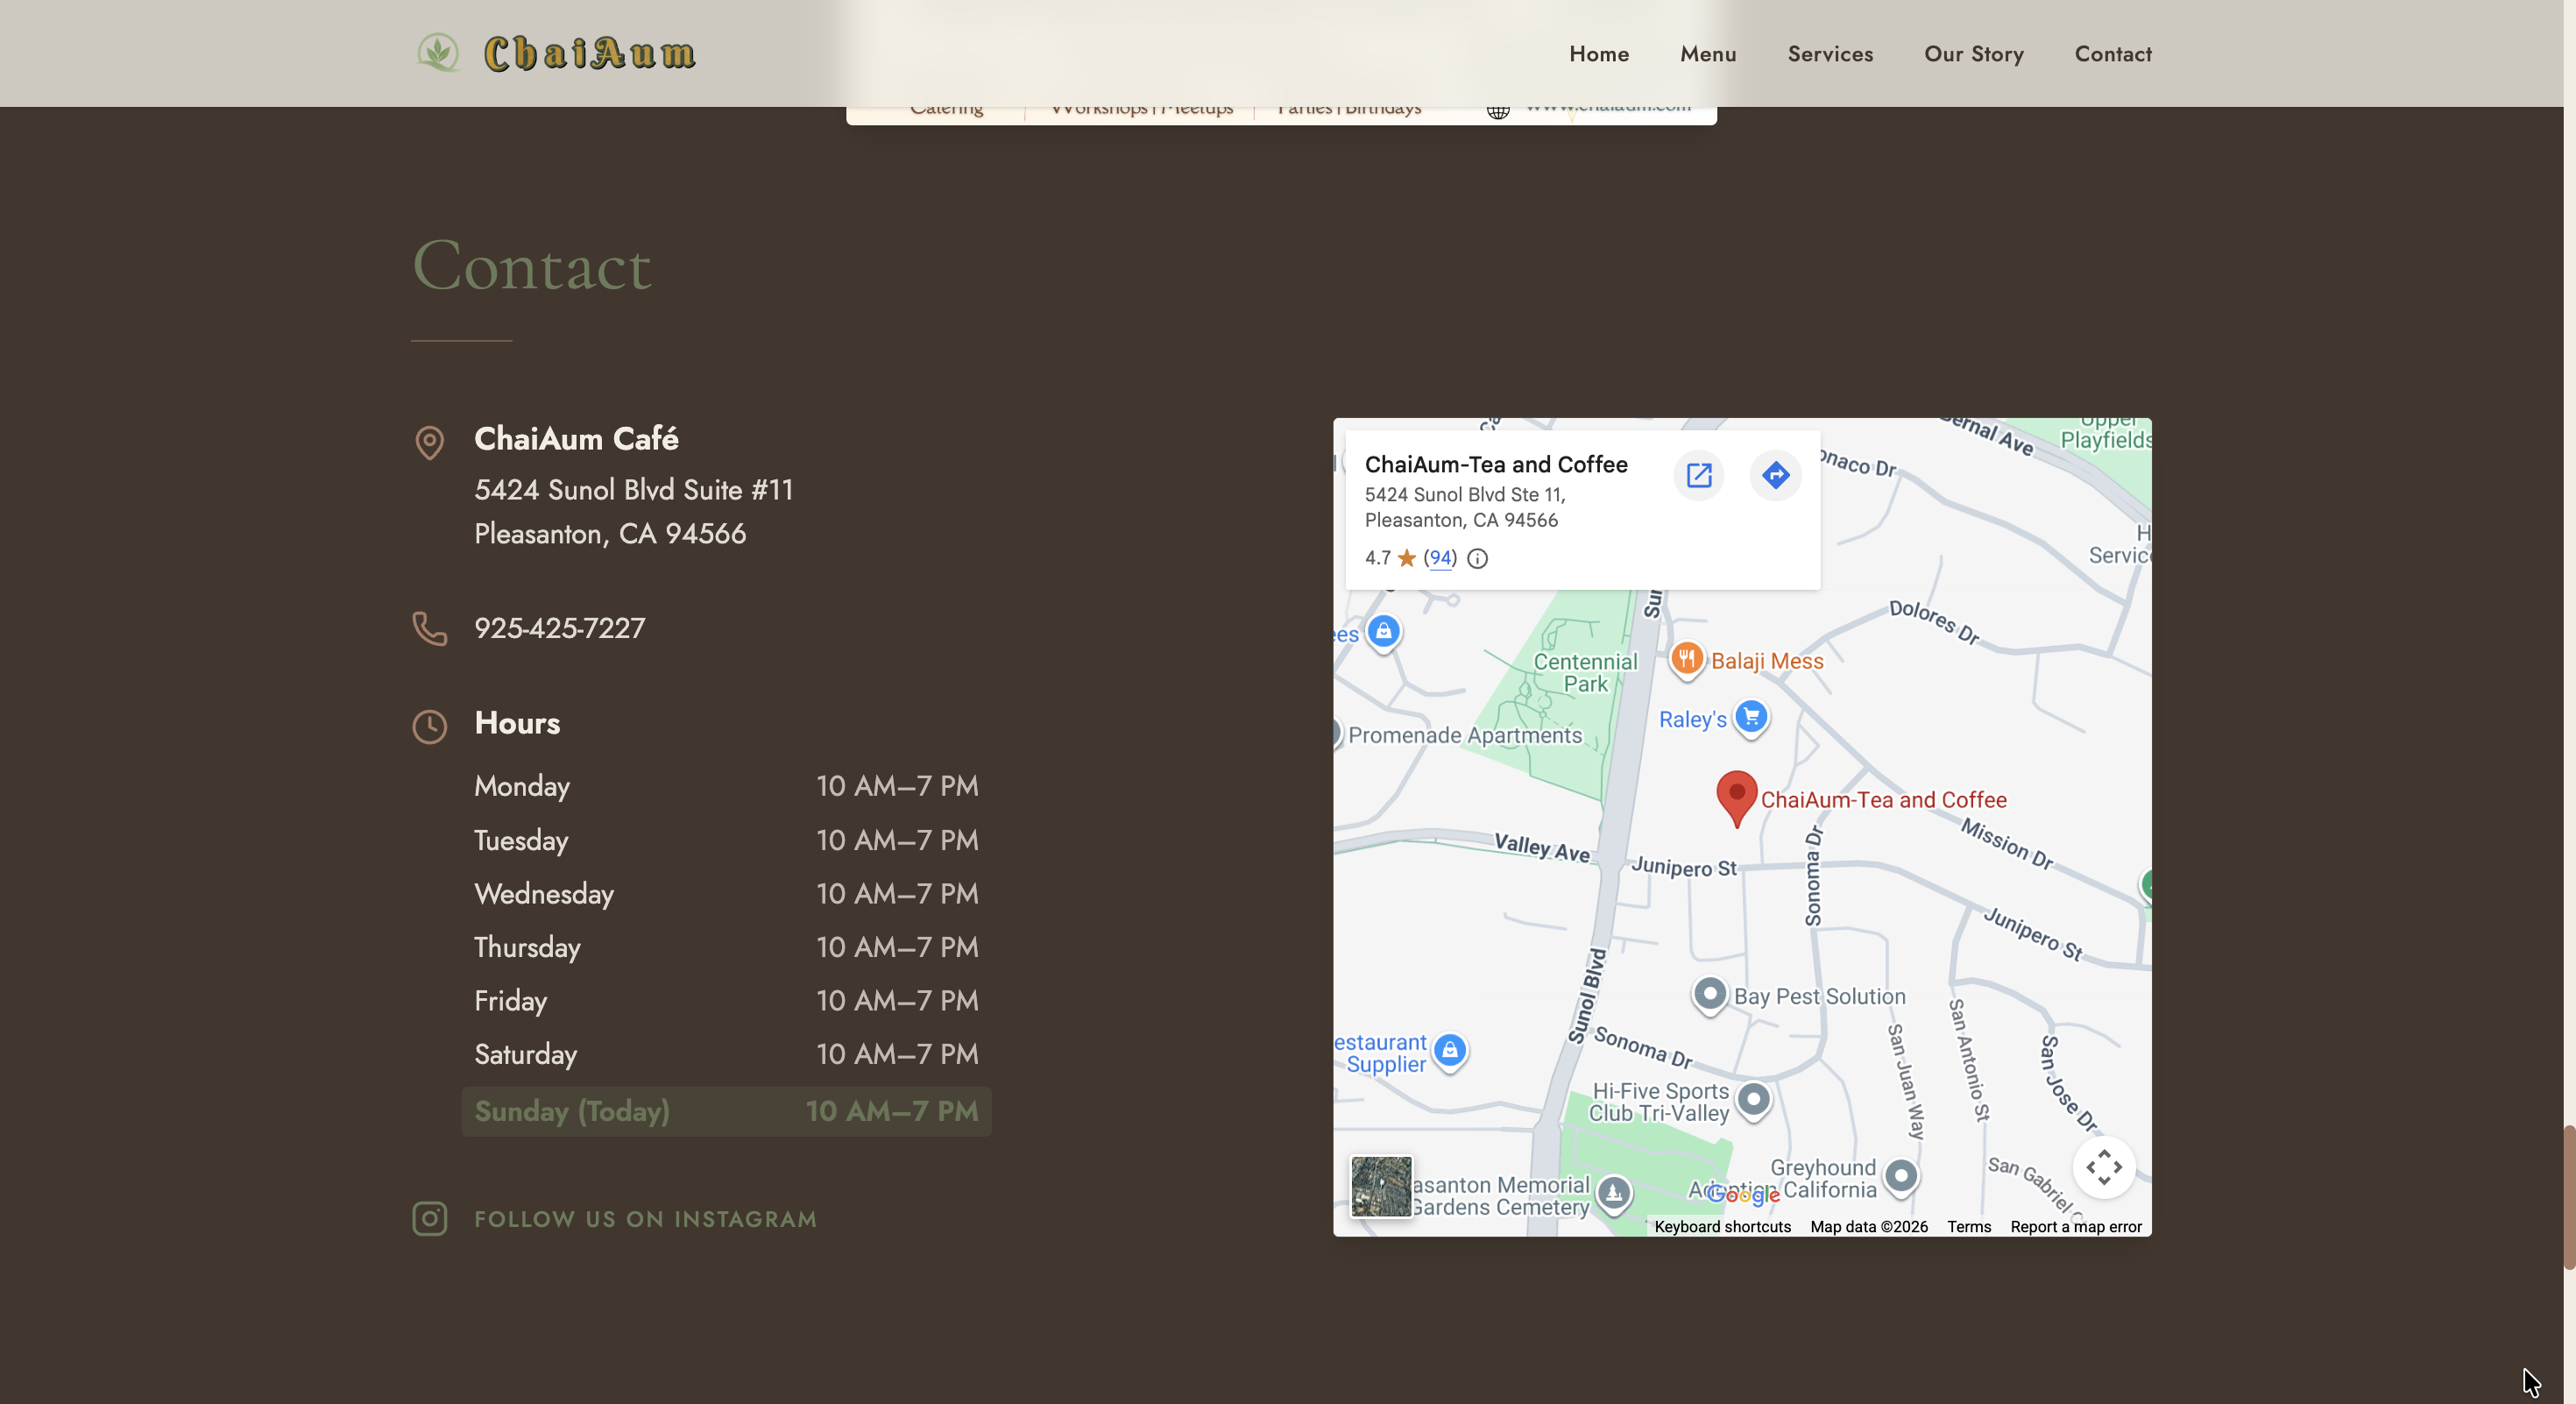Open Follow Us On Instagram link
This screenshot has width=2576, height=1404.
tap(645, 1219)
